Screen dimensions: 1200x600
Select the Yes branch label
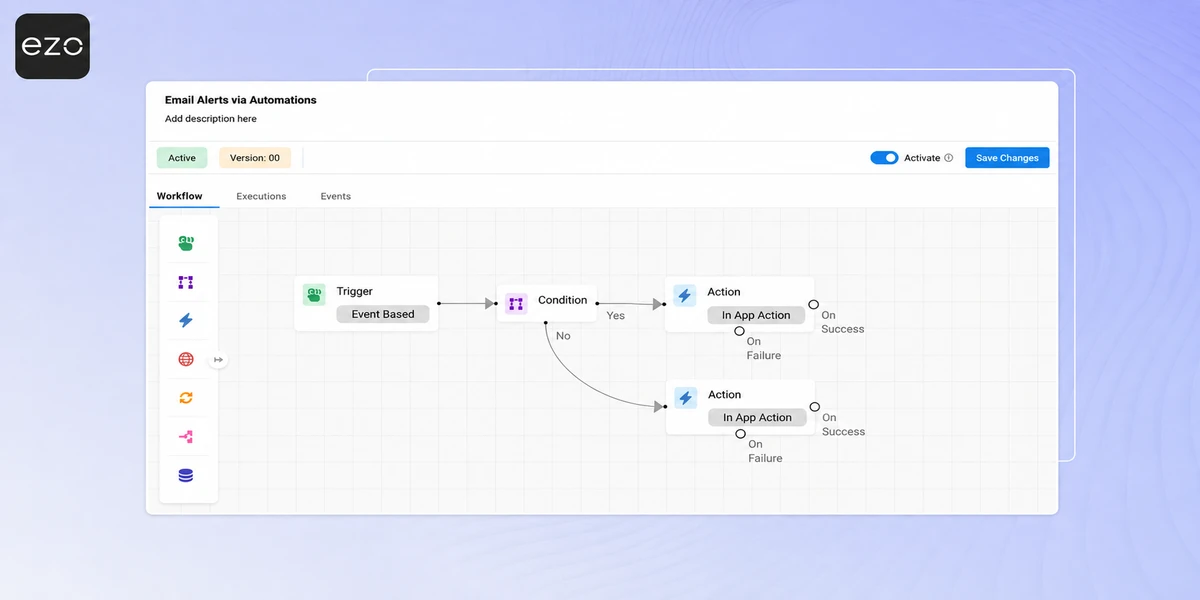coord(615,315)
